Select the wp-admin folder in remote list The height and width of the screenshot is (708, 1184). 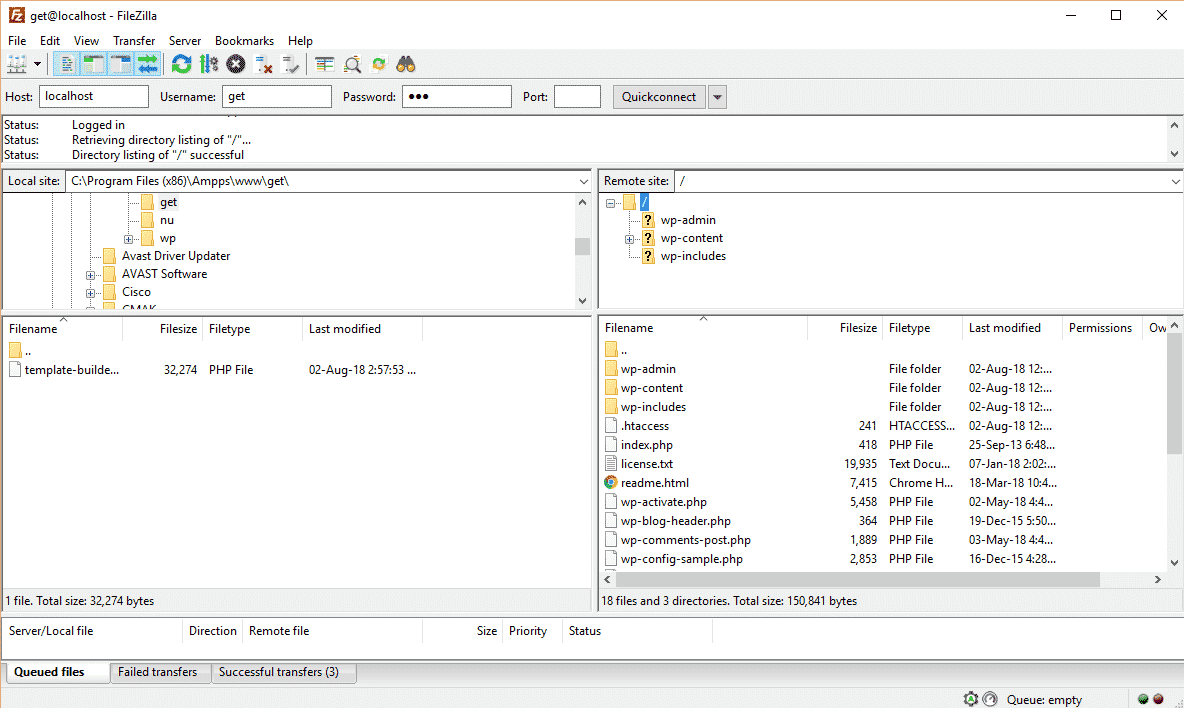coord(648,369)
